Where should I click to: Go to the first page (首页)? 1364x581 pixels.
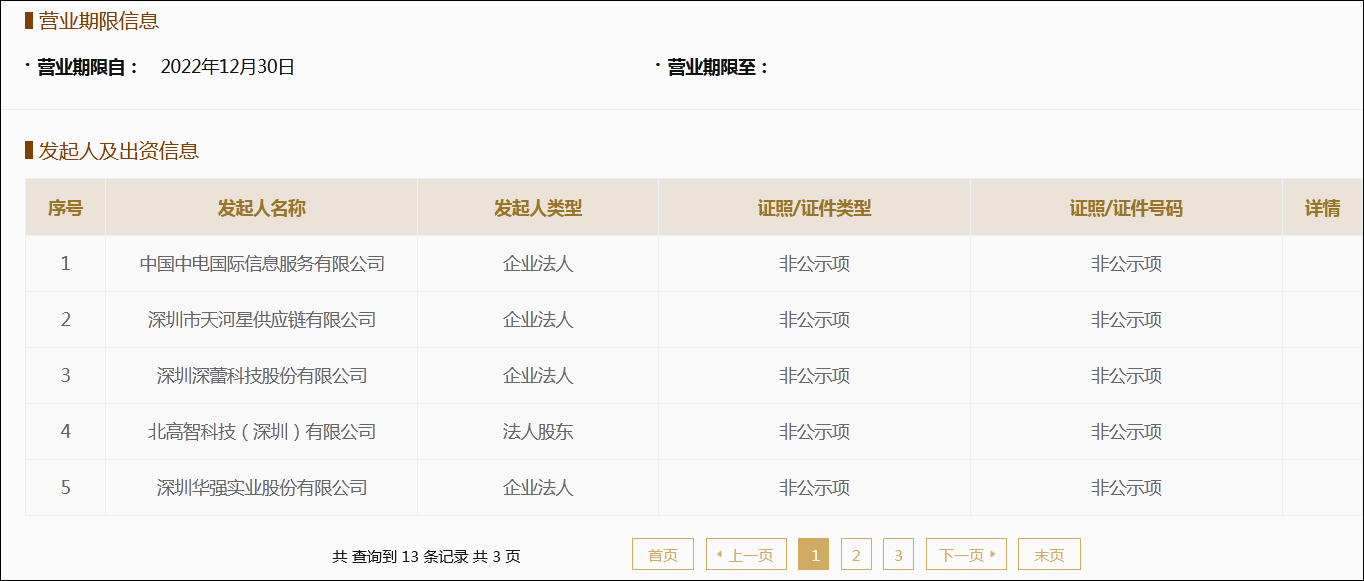point(662,555)
